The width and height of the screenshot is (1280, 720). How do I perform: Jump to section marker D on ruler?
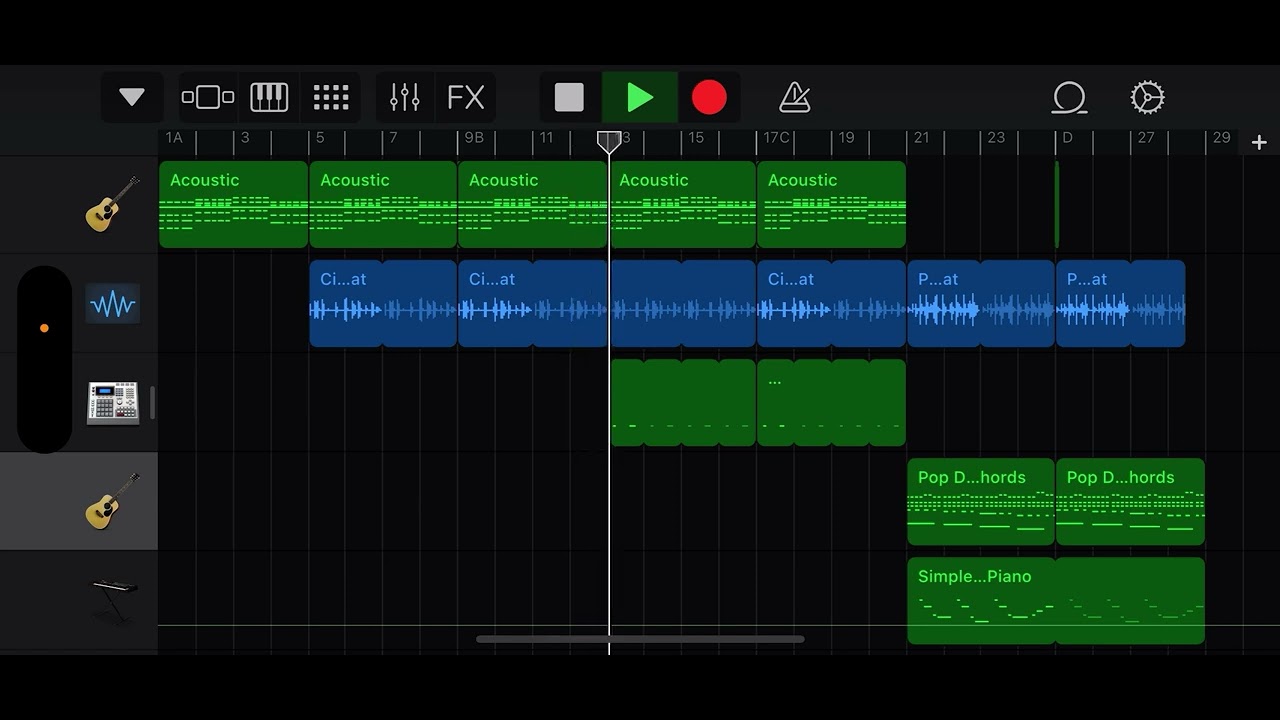coord(1067,138)
